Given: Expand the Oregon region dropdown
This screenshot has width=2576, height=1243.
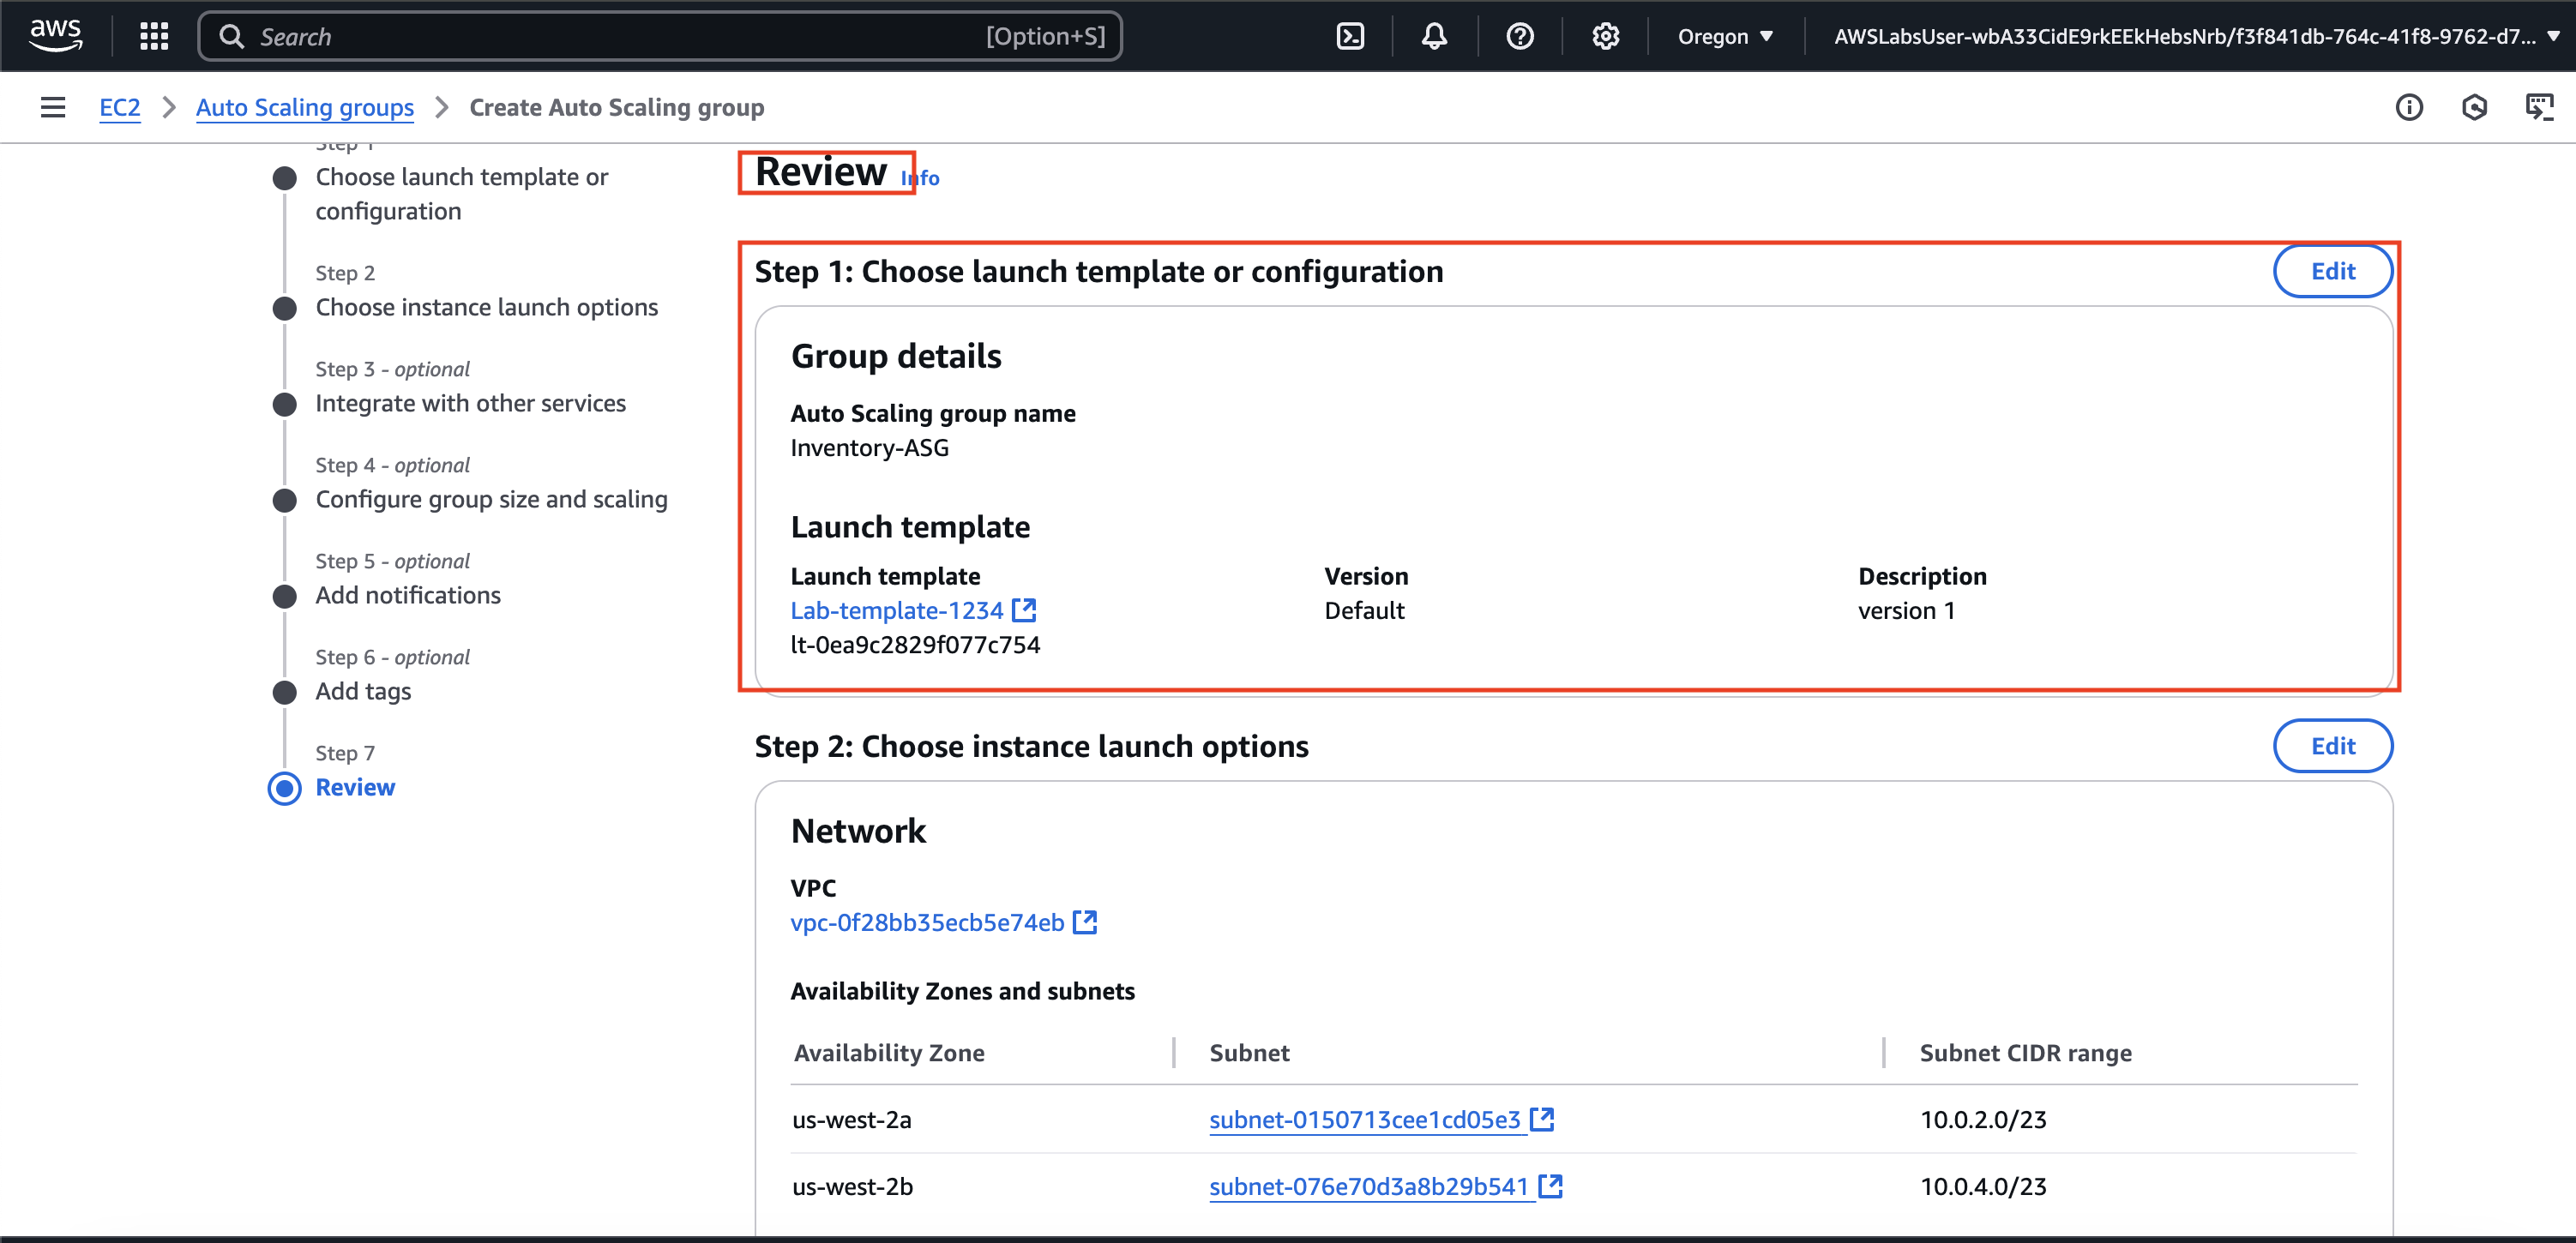Looking at the screenshot, I should coord(1725,36).
